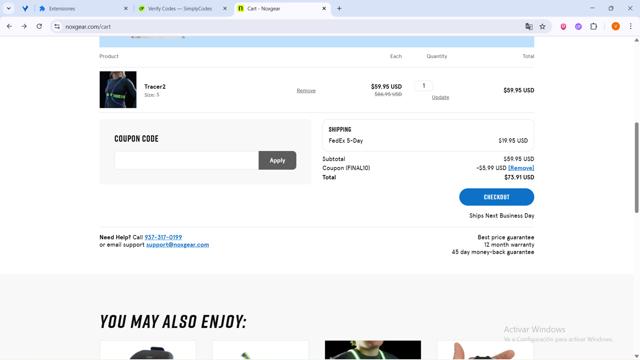Screen dimensions: 640x360
Task: Close the Cart - Noxgear tab
Action: (324, 9)
